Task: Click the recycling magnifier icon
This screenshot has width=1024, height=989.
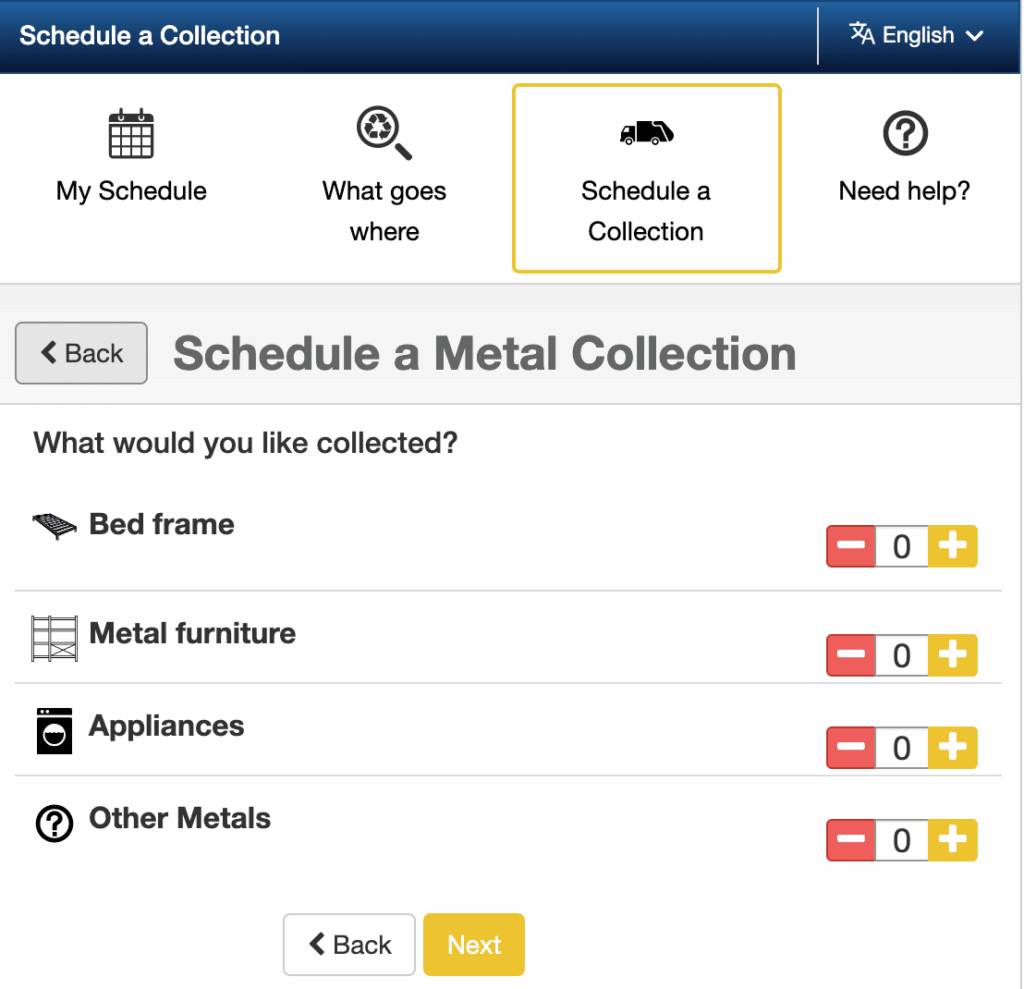Action: point(384,134)
